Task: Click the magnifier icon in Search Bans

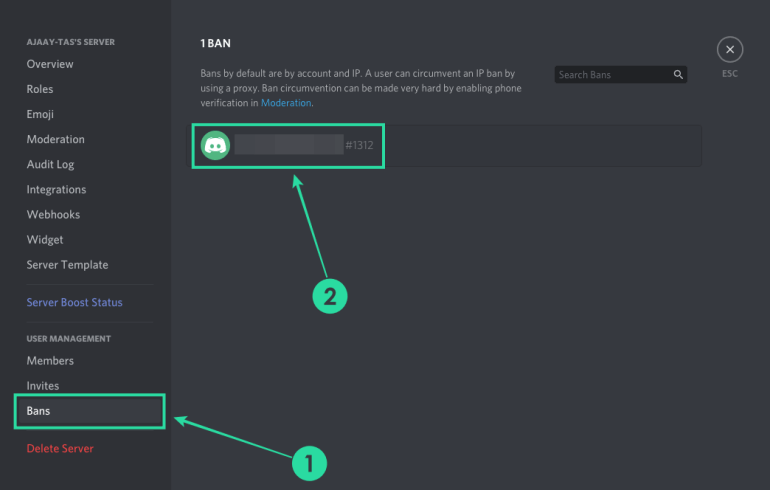Action: 678,75
